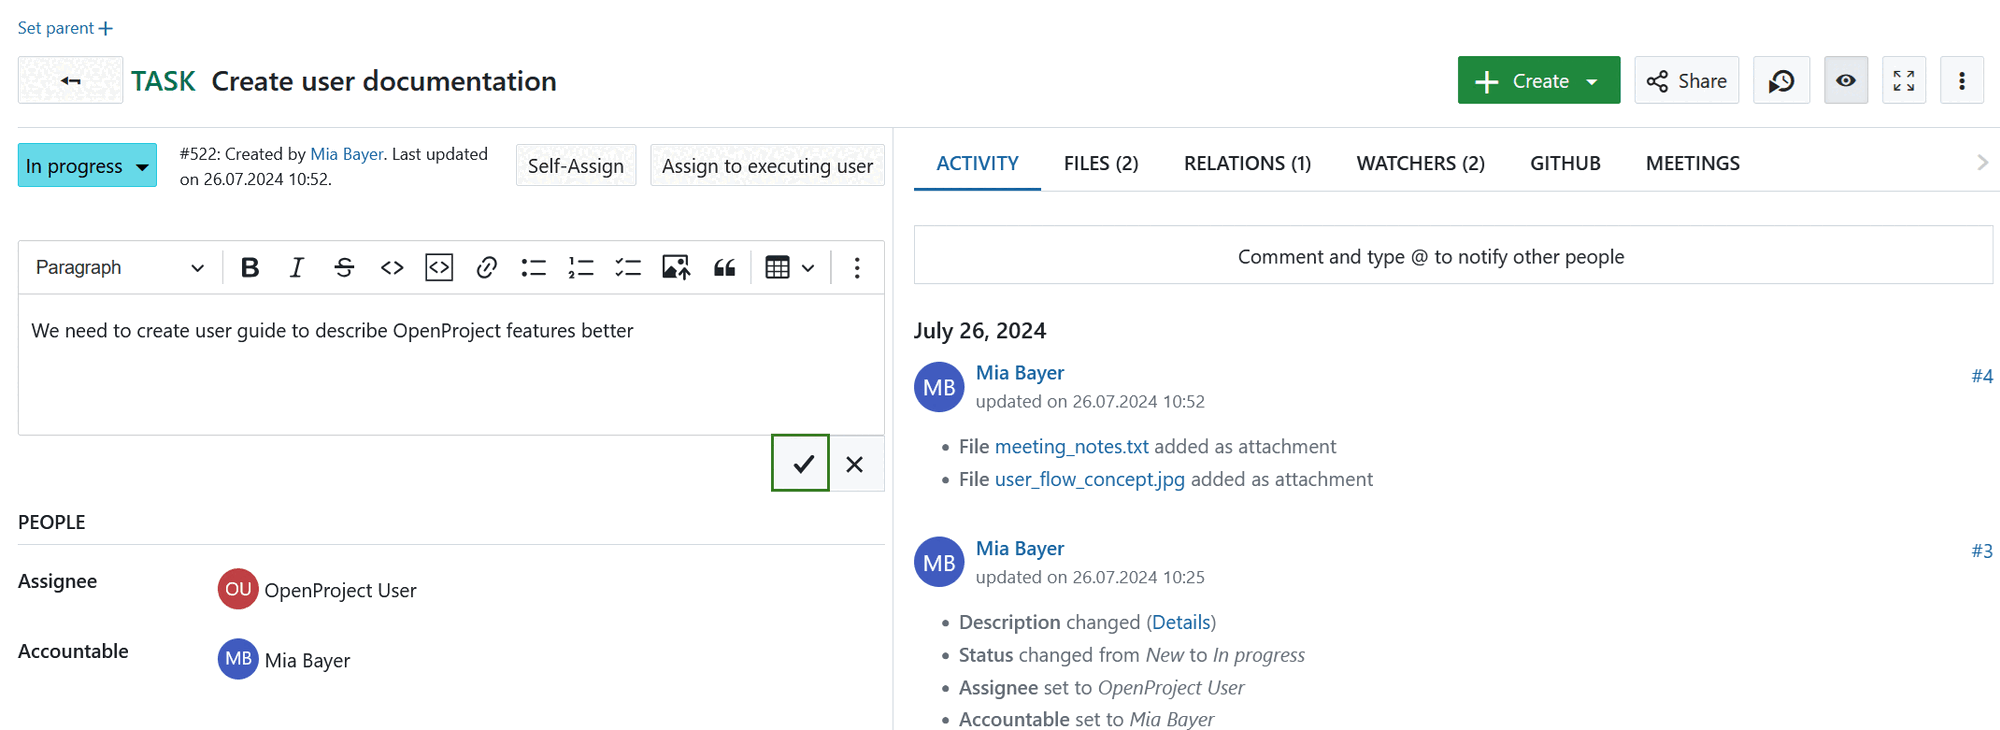Save description with the checkmark button

coord(801,464)
